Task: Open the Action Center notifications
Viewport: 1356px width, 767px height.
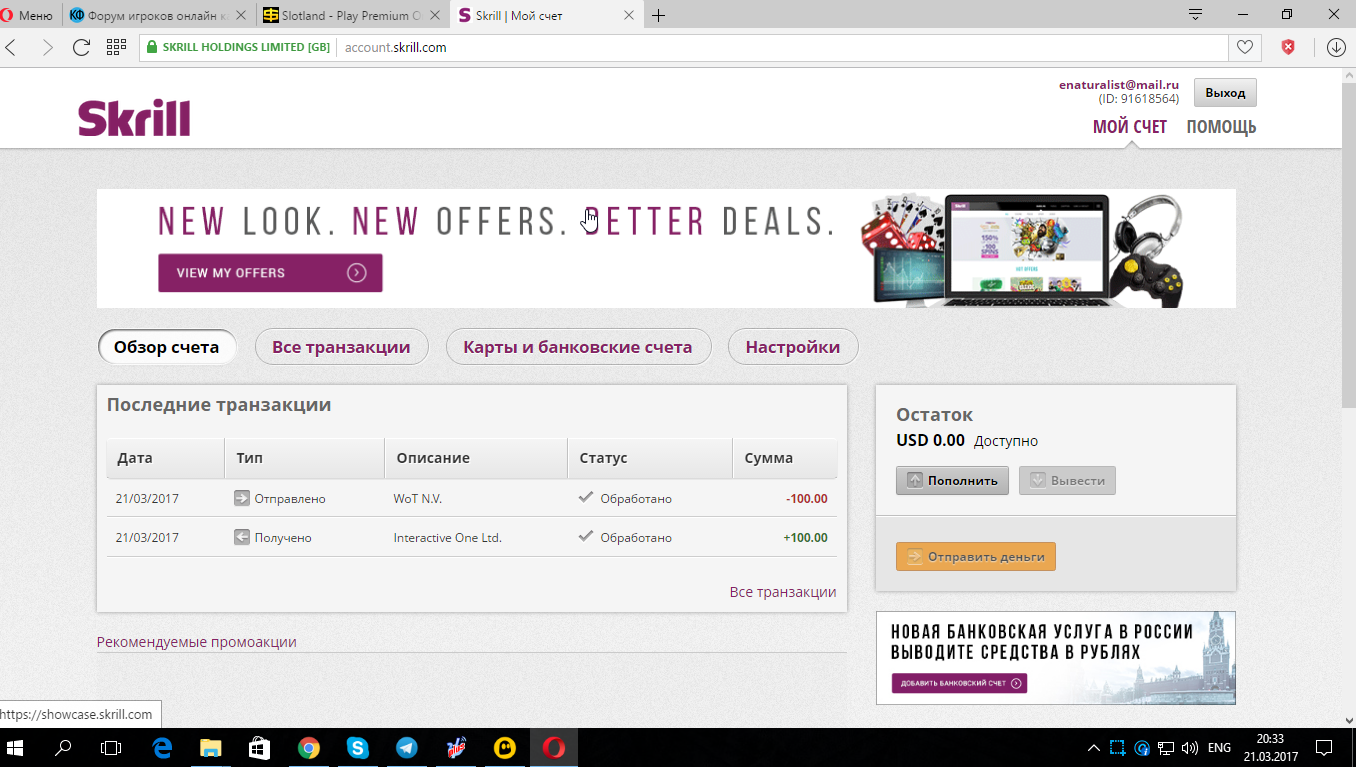Action: point(1324,748)
